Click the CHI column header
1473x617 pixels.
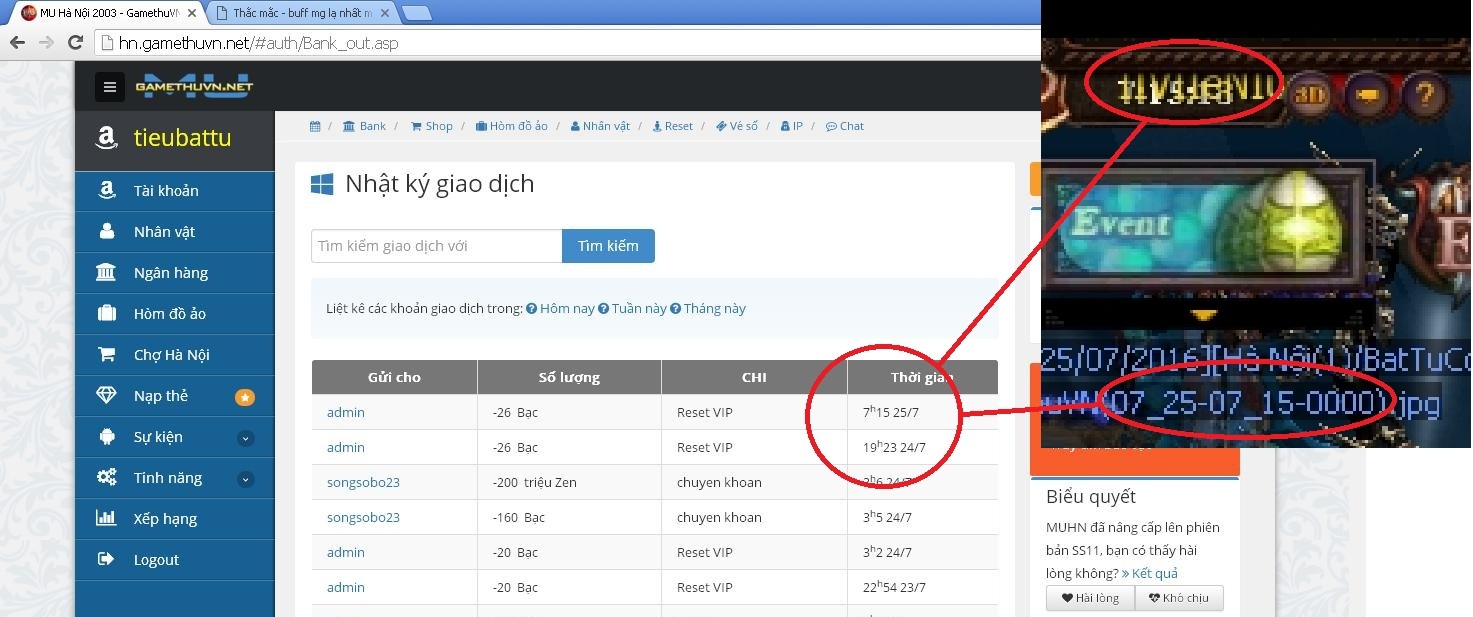click(x=754, y=377)
